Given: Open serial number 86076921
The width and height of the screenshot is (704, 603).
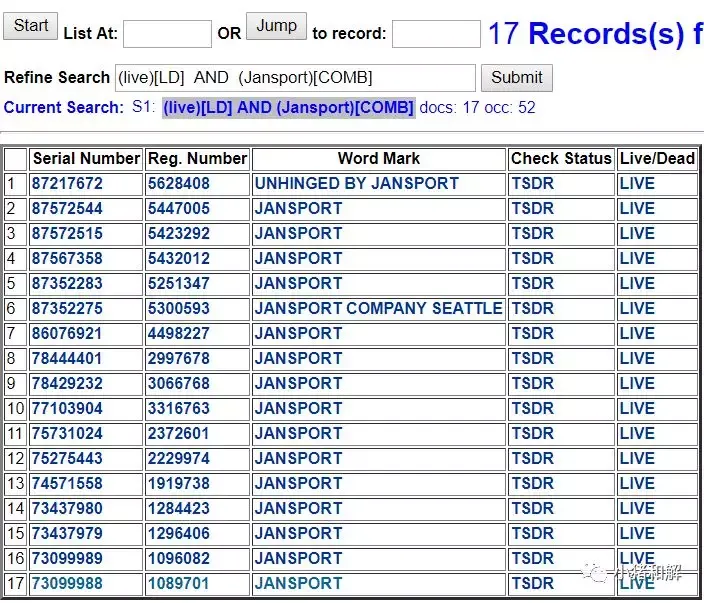Looking at the screenshot, I should pyautogui.click(x=67, y=334).
